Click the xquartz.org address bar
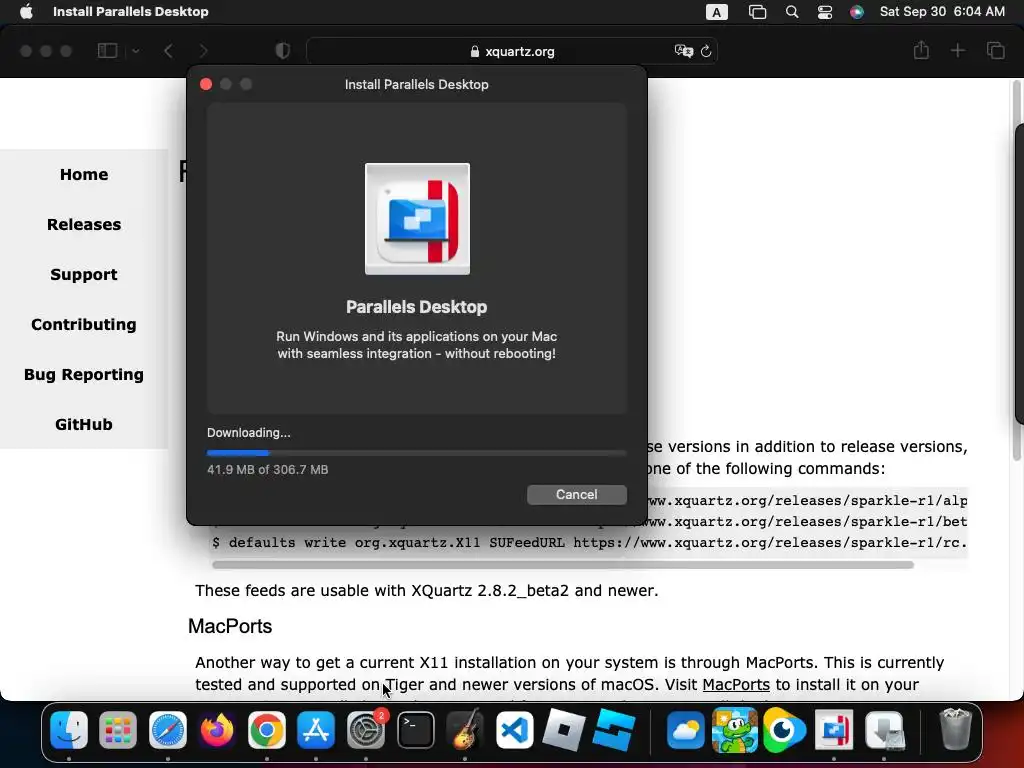The height and width of the screenshot is (768, 1024). [x=511, y=51]
